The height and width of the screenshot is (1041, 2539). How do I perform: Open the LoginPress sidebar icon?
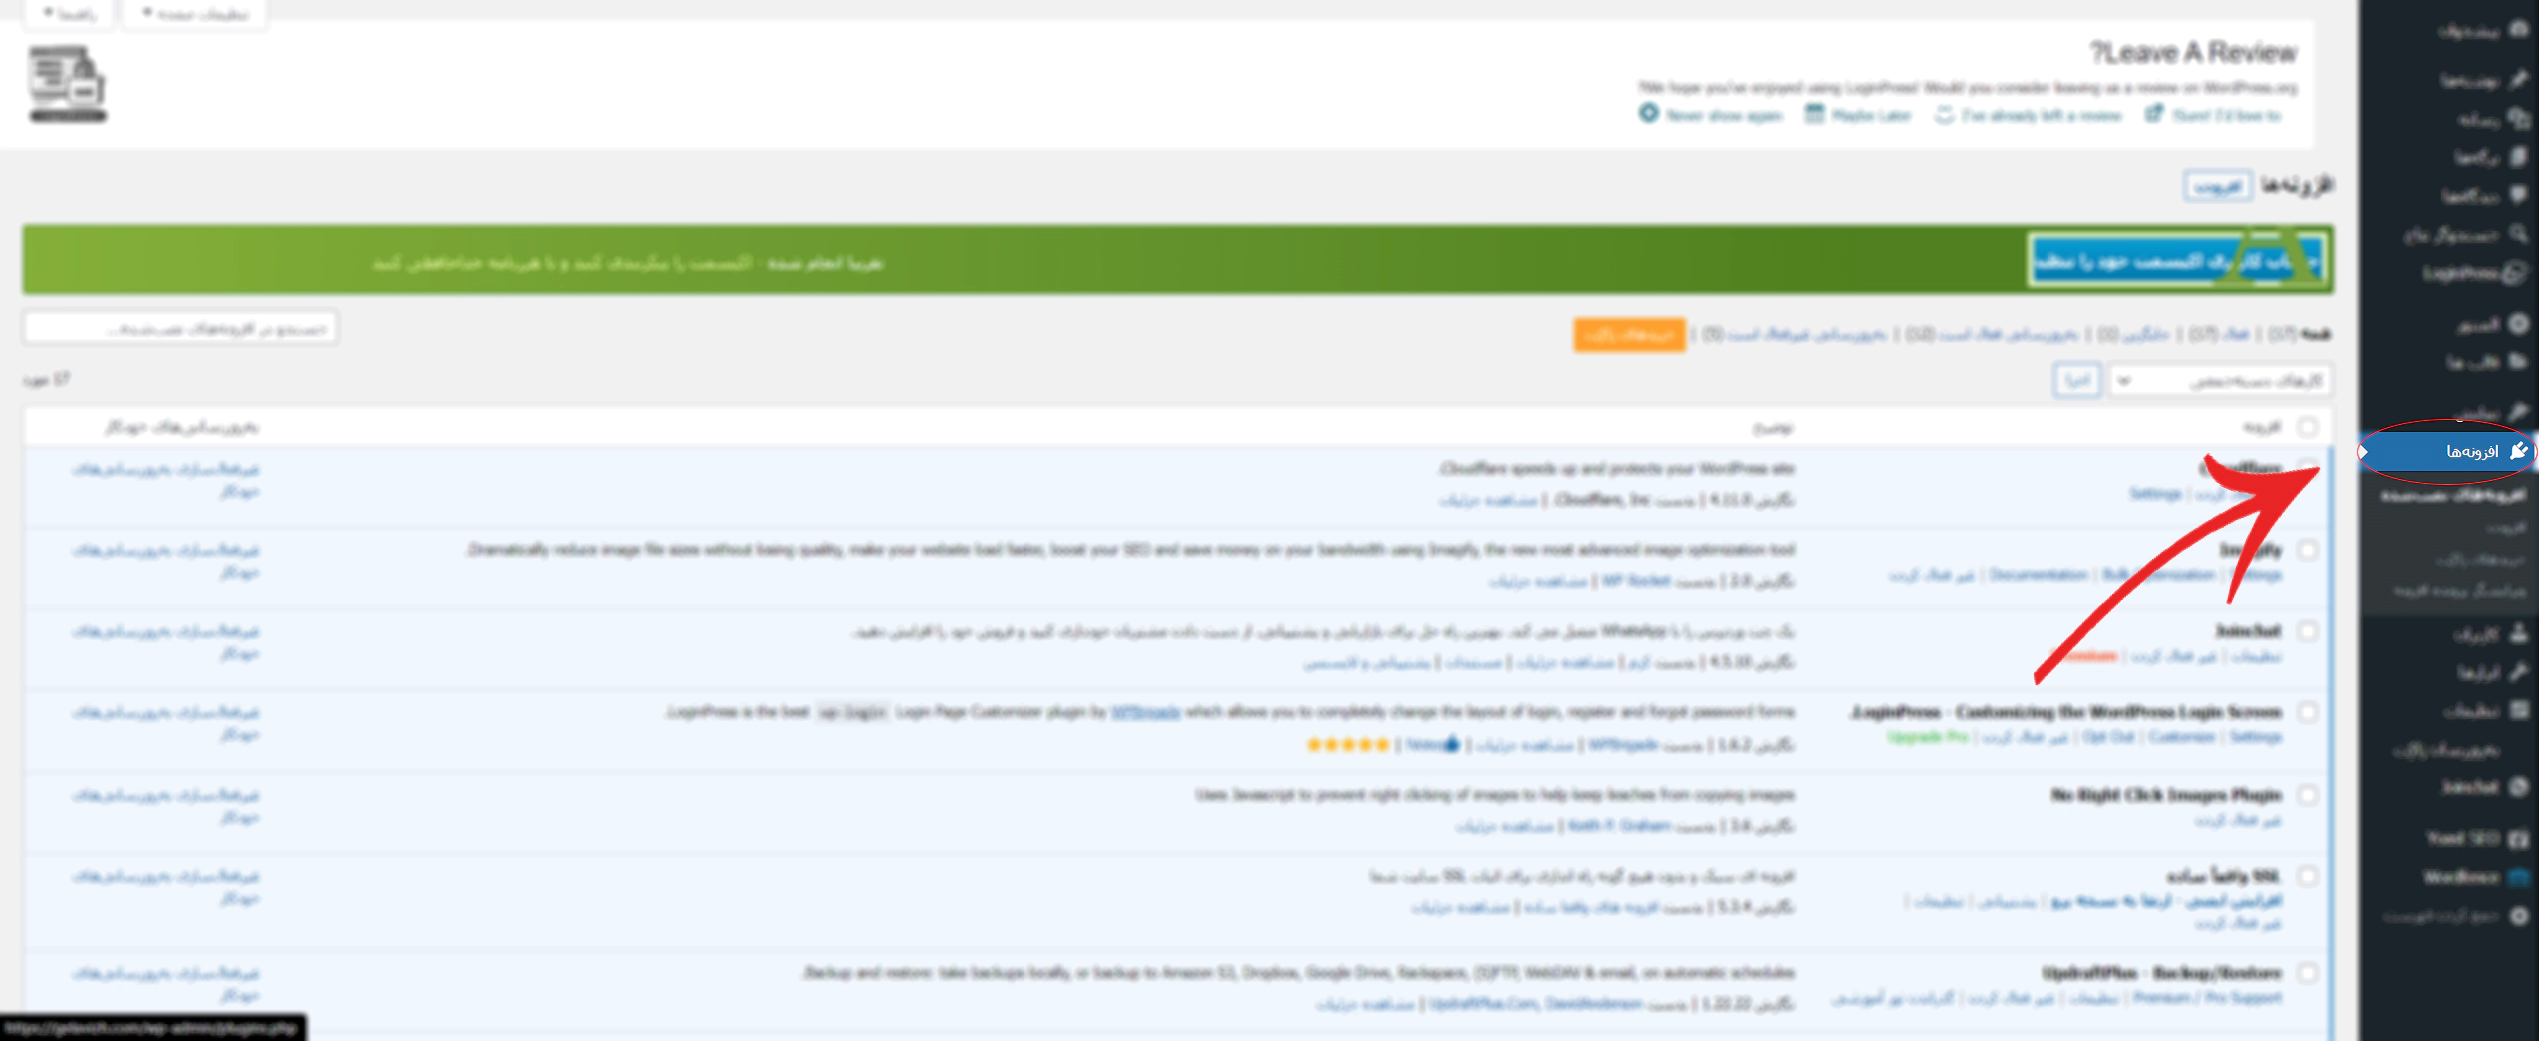[x=2516, y=272]
